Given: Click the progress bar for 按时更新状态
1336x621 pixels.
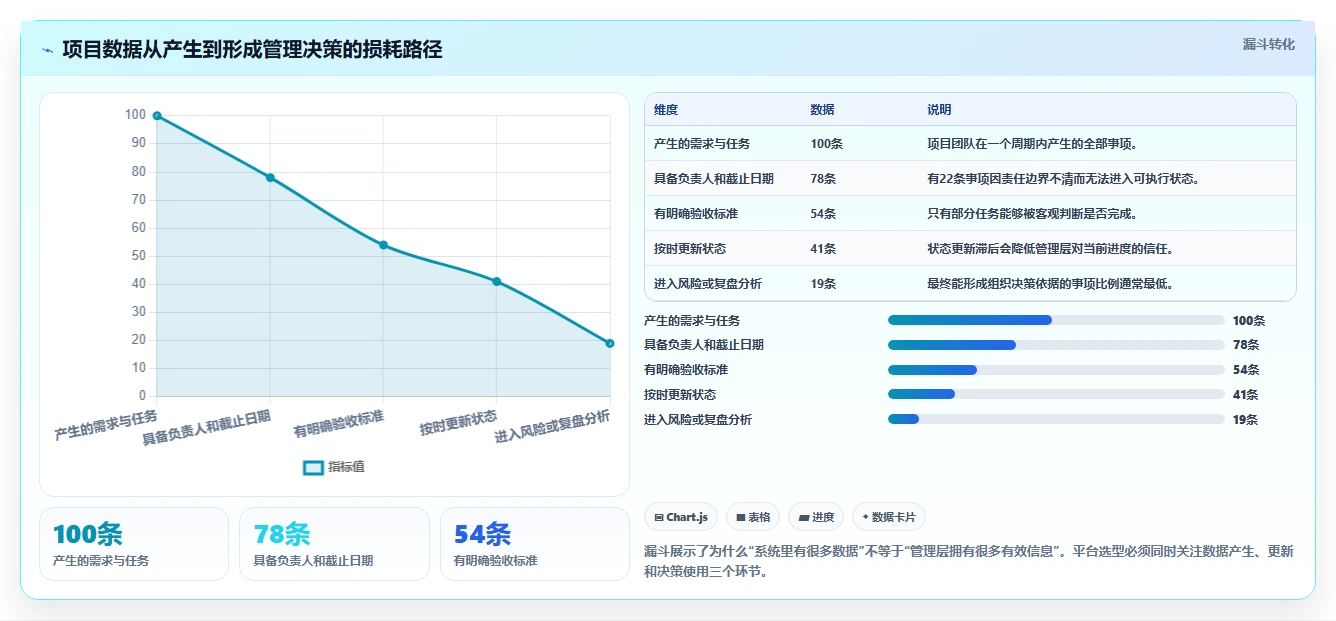Looking at the screenshot, I should pos(1056,395).
